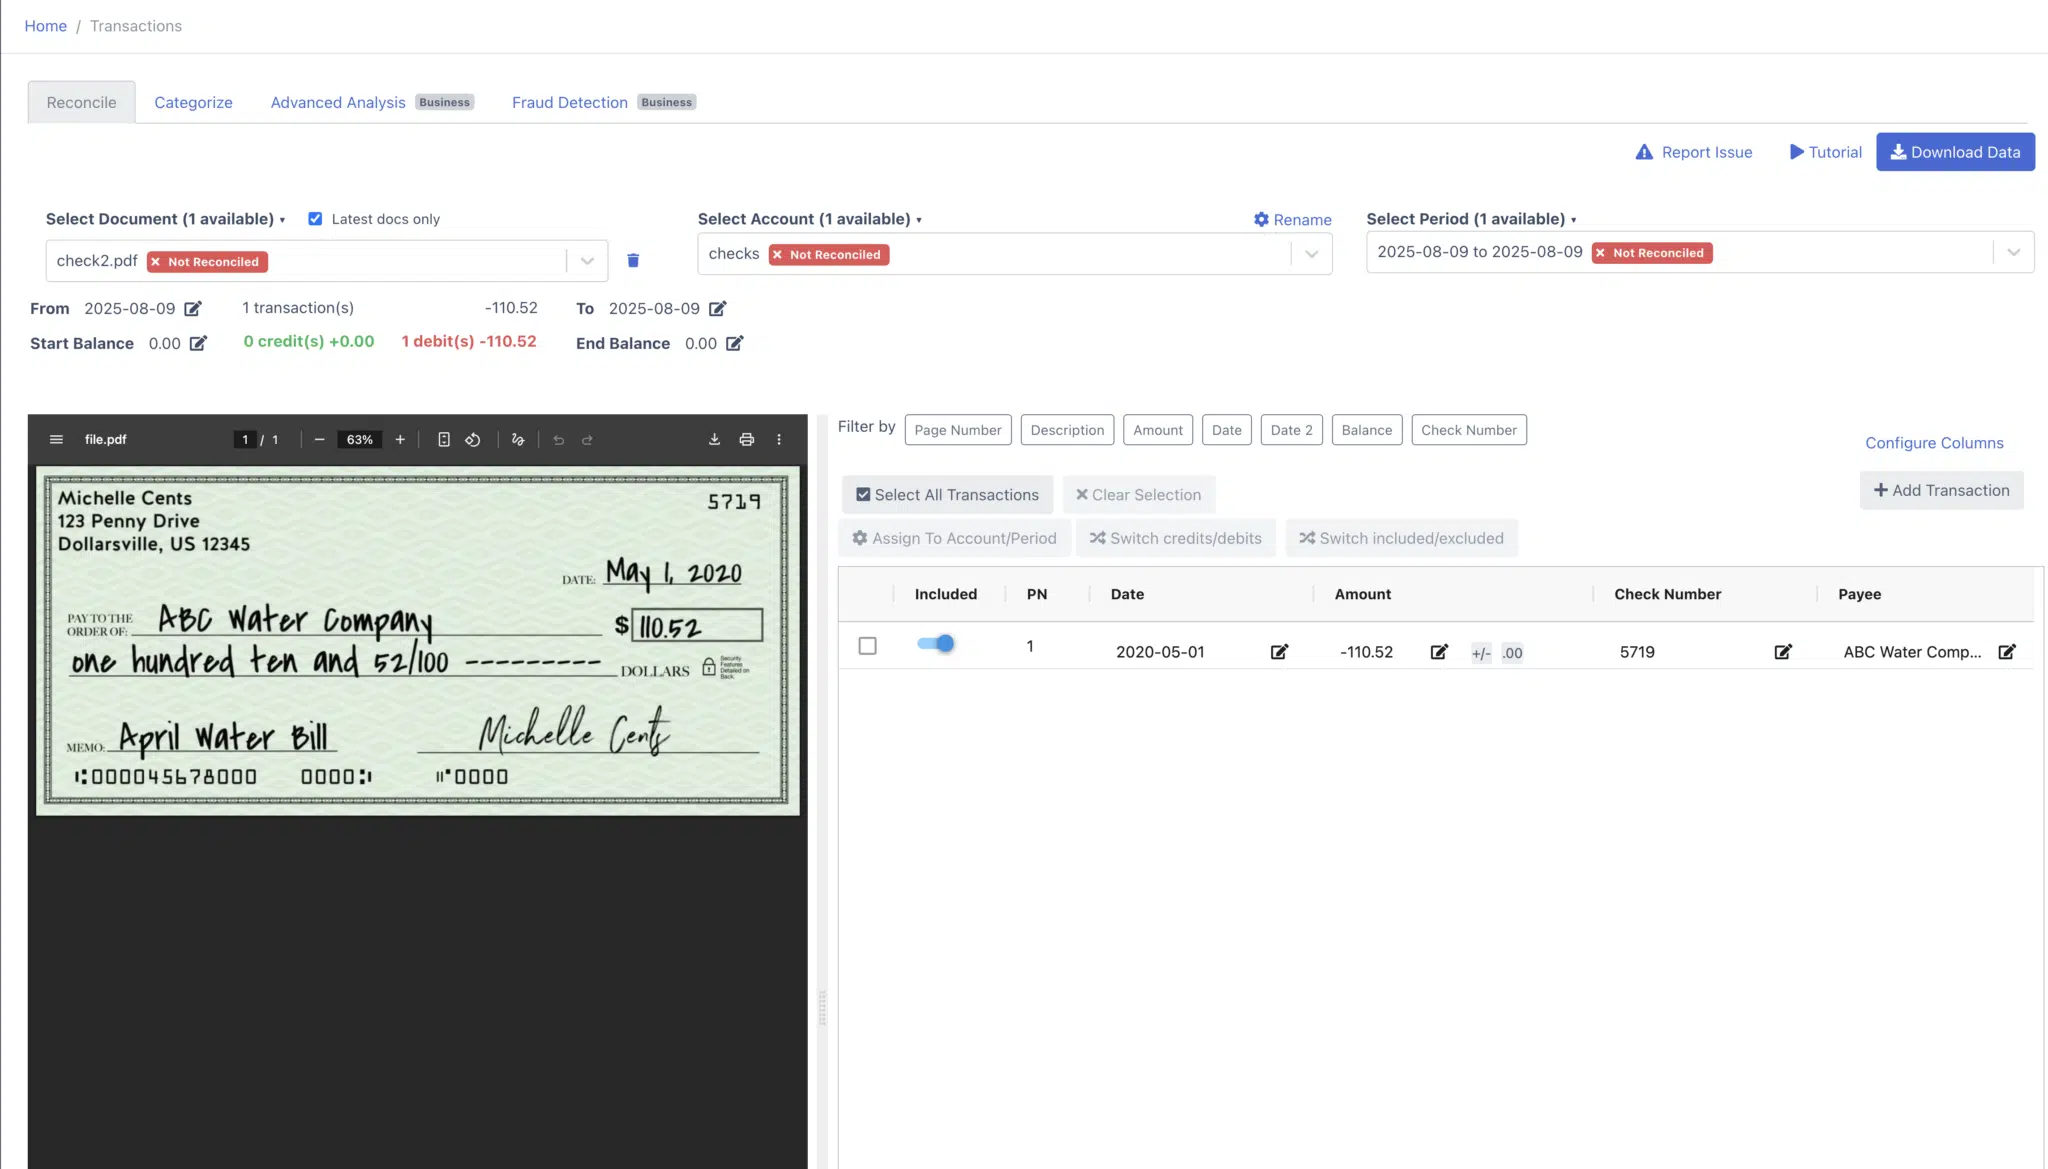Click Add Transaction button

(x=1941, y=490)
